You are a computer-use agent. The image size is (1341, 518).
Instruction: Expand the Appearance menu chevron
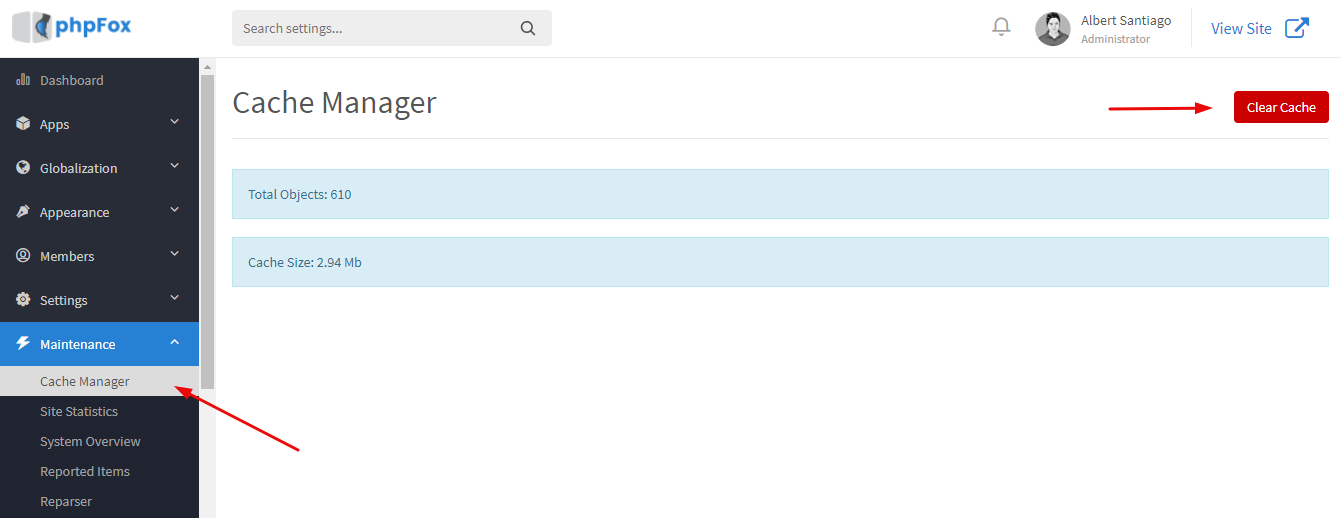[175, 211]
